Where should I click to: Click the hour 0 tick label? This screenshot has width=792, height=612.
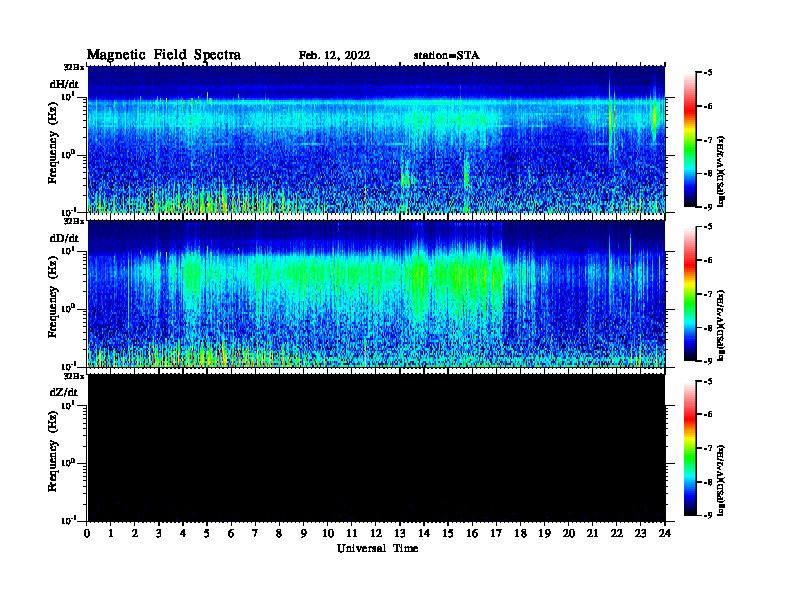(x=87, y=534)
